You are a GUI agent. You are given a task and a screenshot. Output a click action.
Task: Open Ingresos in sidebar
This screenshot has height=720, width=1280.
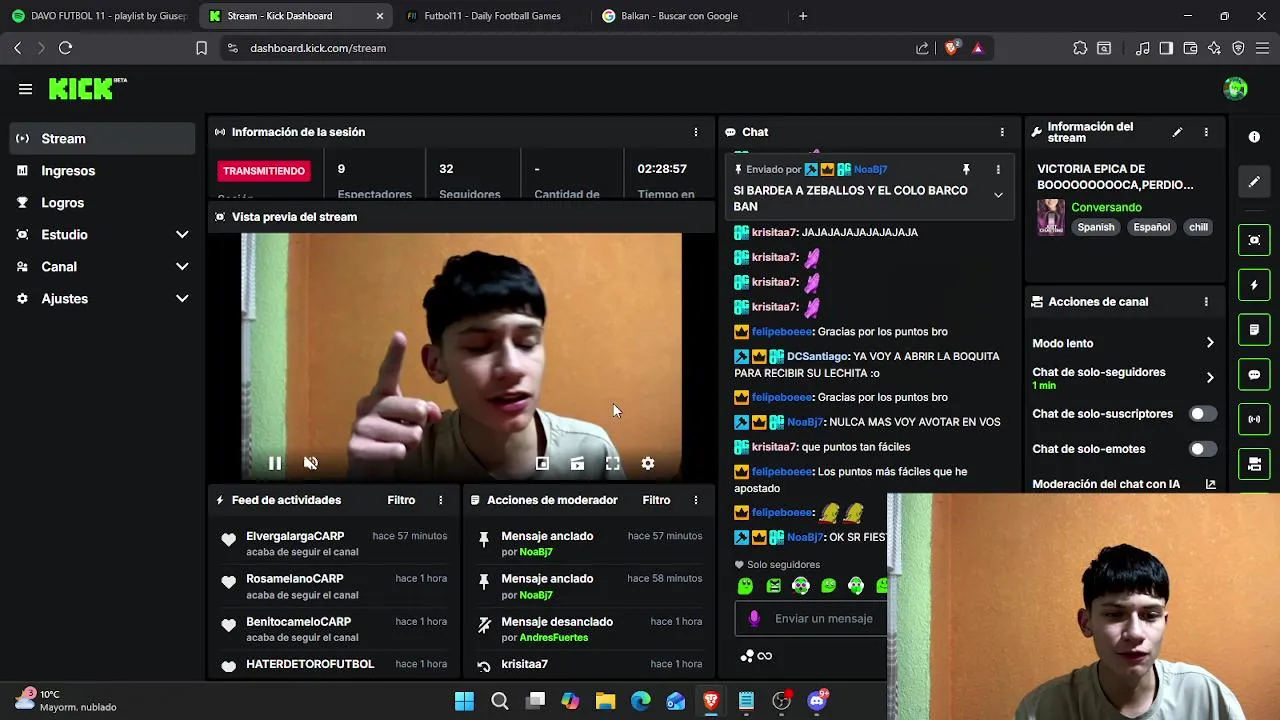[x=102, y=171]
